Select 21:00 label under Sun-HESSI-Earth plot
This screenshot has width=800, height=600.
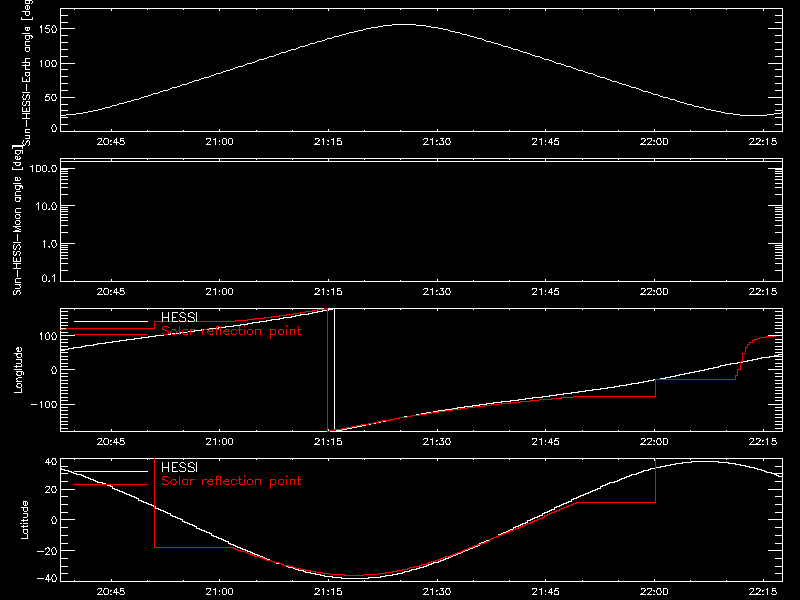(x=219, y=142)
